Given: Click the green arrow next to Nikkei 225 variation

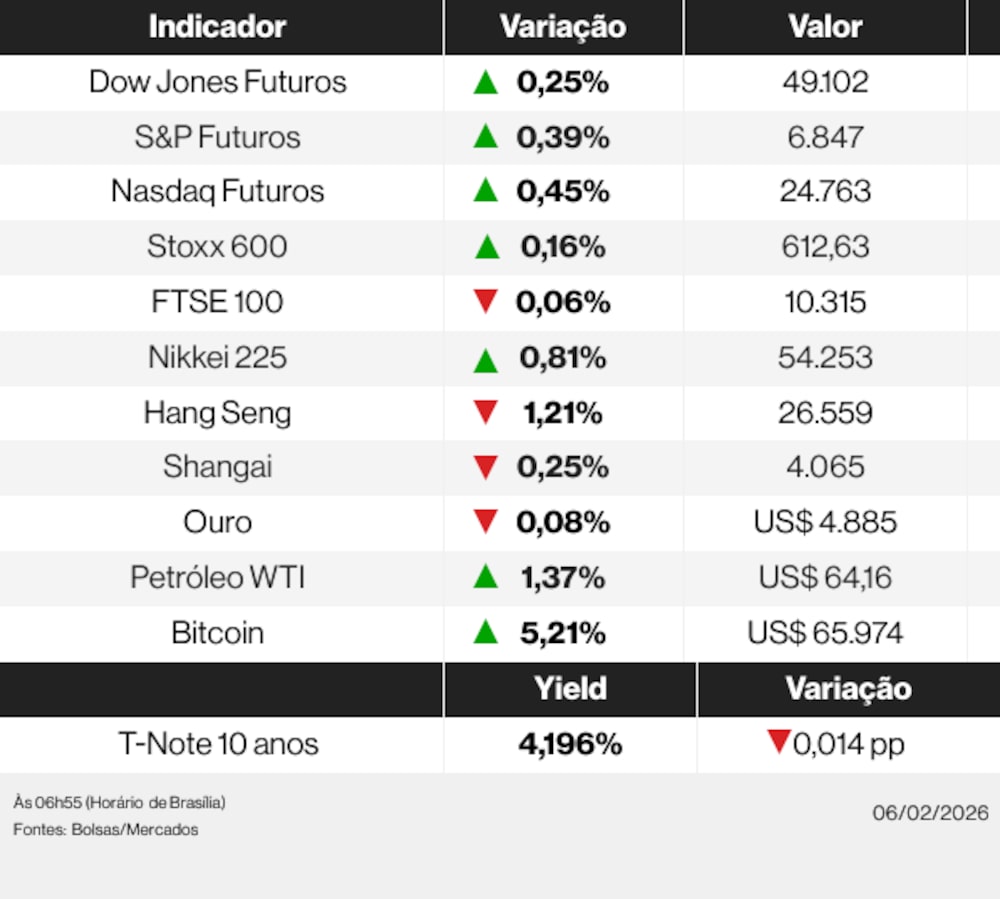Looking at the screenshot, I should pos(486,358).
